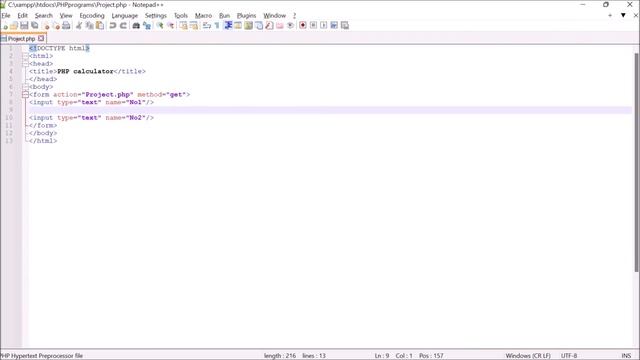
Task: Select the Project.php document tab
Action: [22, 38]
